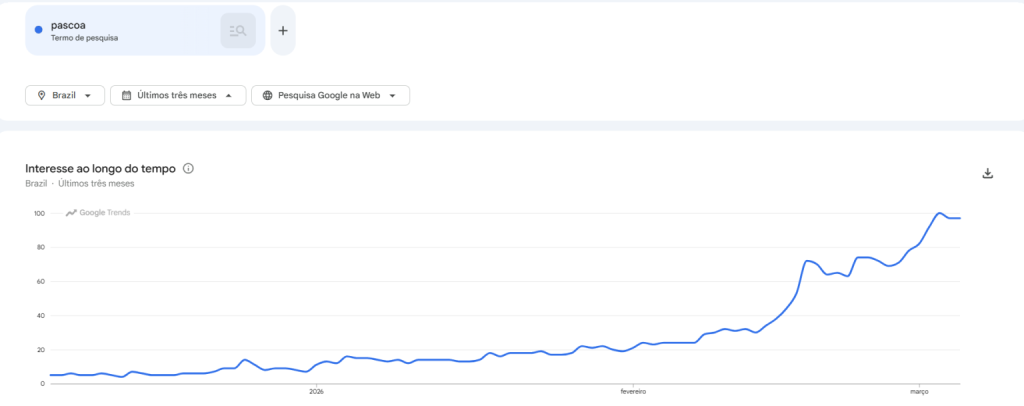Open the info tooltip for Interesse ao longo do tempo
The image size is (1024, 406).
point(188,169)
